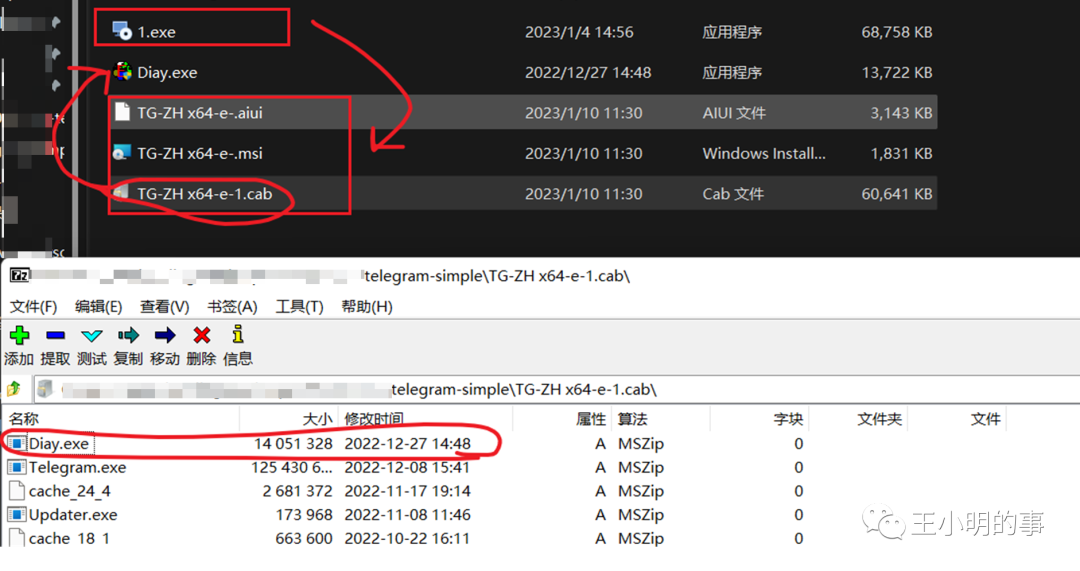Select the TG-ZH x64-e-.msi file name
Image resolution: width=1080 pixels, height=571 pixels.
click(200, 153)
